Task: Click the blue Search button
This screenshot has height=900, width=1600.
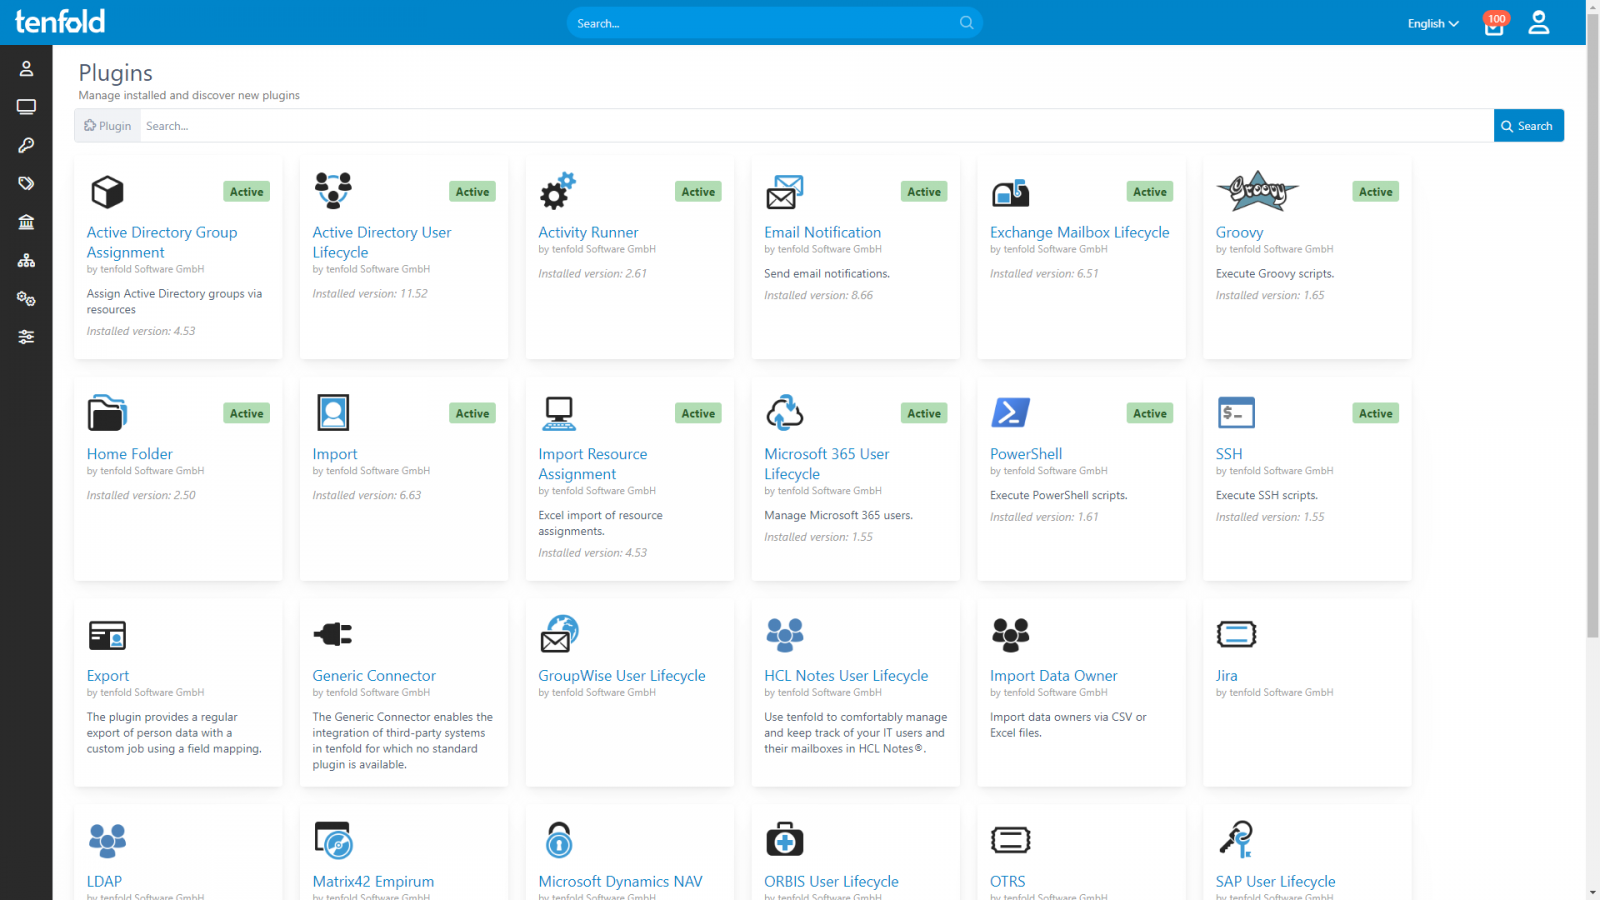Action: (x=1528, y=125)
